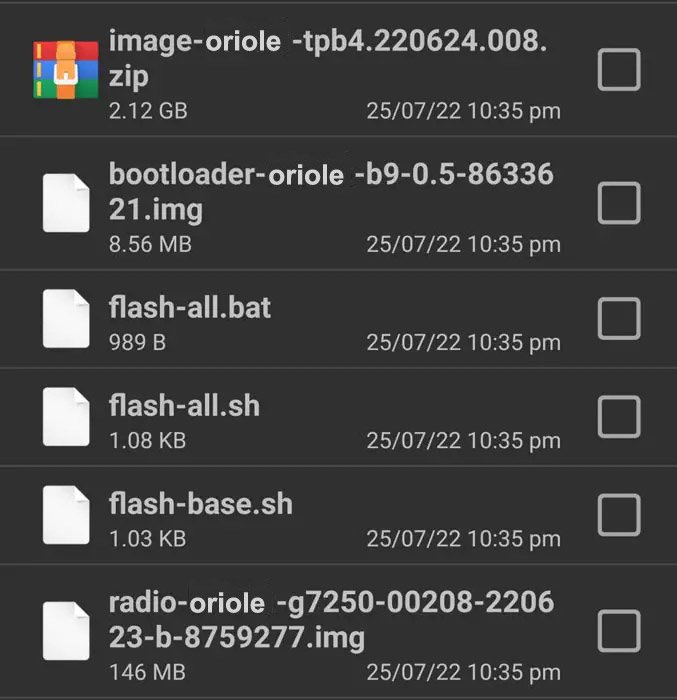Tap the flash-all.bat file name
677x700 pixels.
click(x=190, y=307)
